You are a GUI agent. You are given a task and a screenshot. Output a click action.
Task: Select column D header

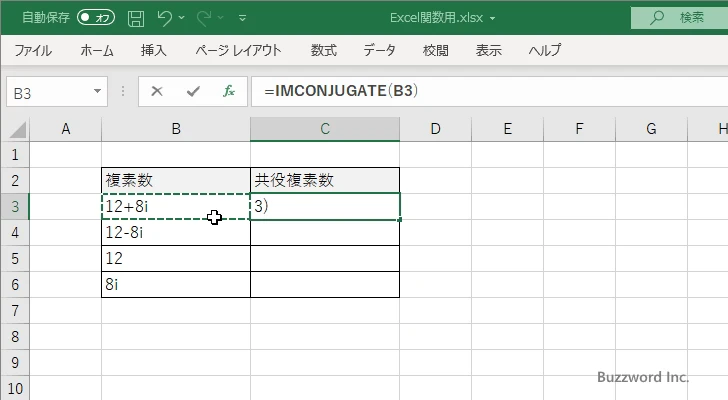(436, 129)
